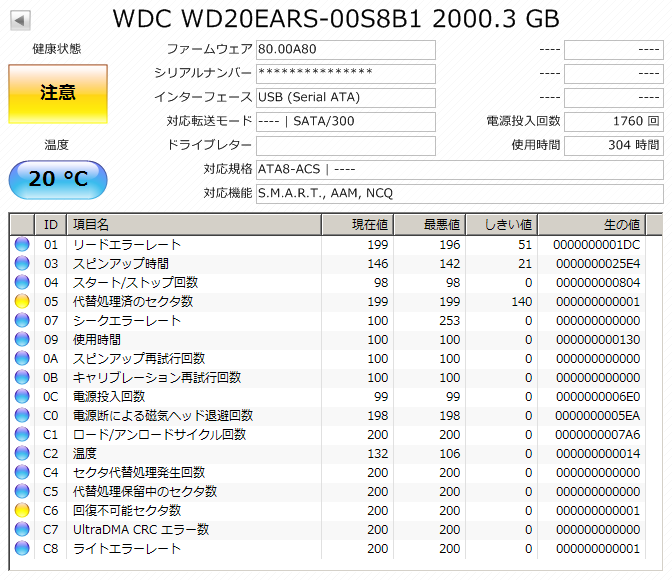Viewport: 672px width, 580px height.
Task: Click the ファームウェア field showing 80.00A80
Action: point(346,50)
